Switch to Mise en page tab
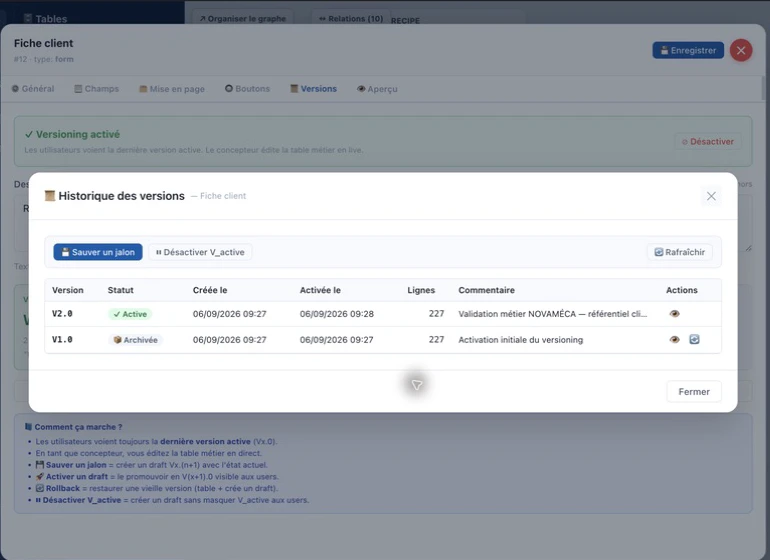Viewport: 770px width, 560px height. click(172, 89)
